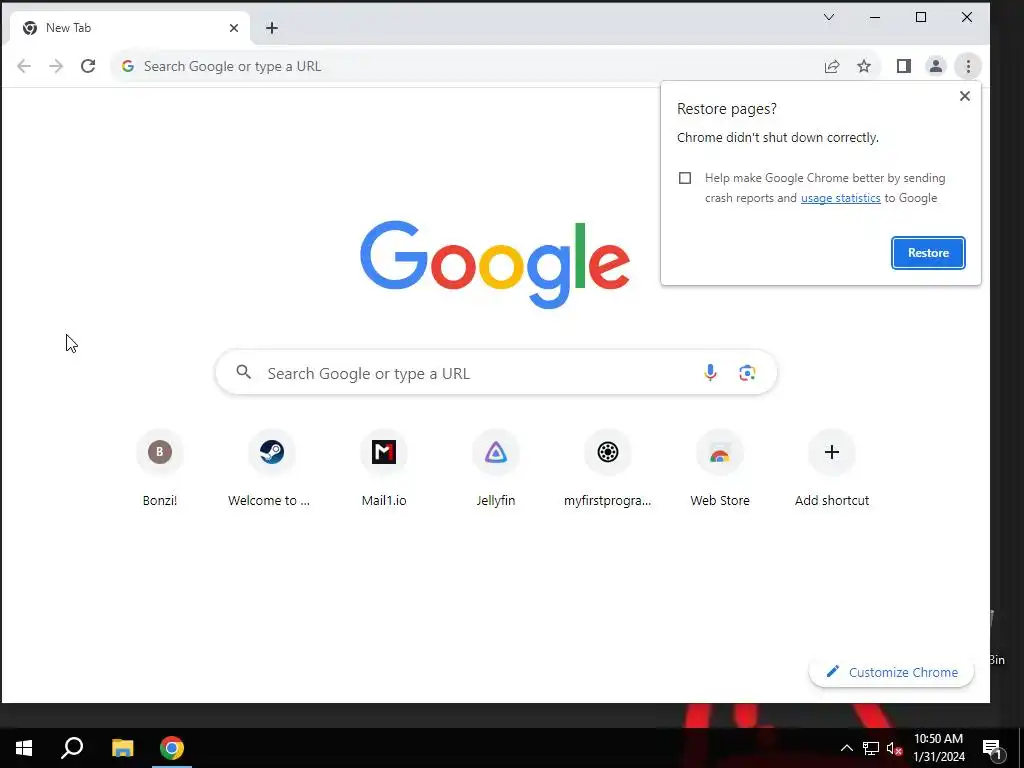Open the side panel icon

904,66
